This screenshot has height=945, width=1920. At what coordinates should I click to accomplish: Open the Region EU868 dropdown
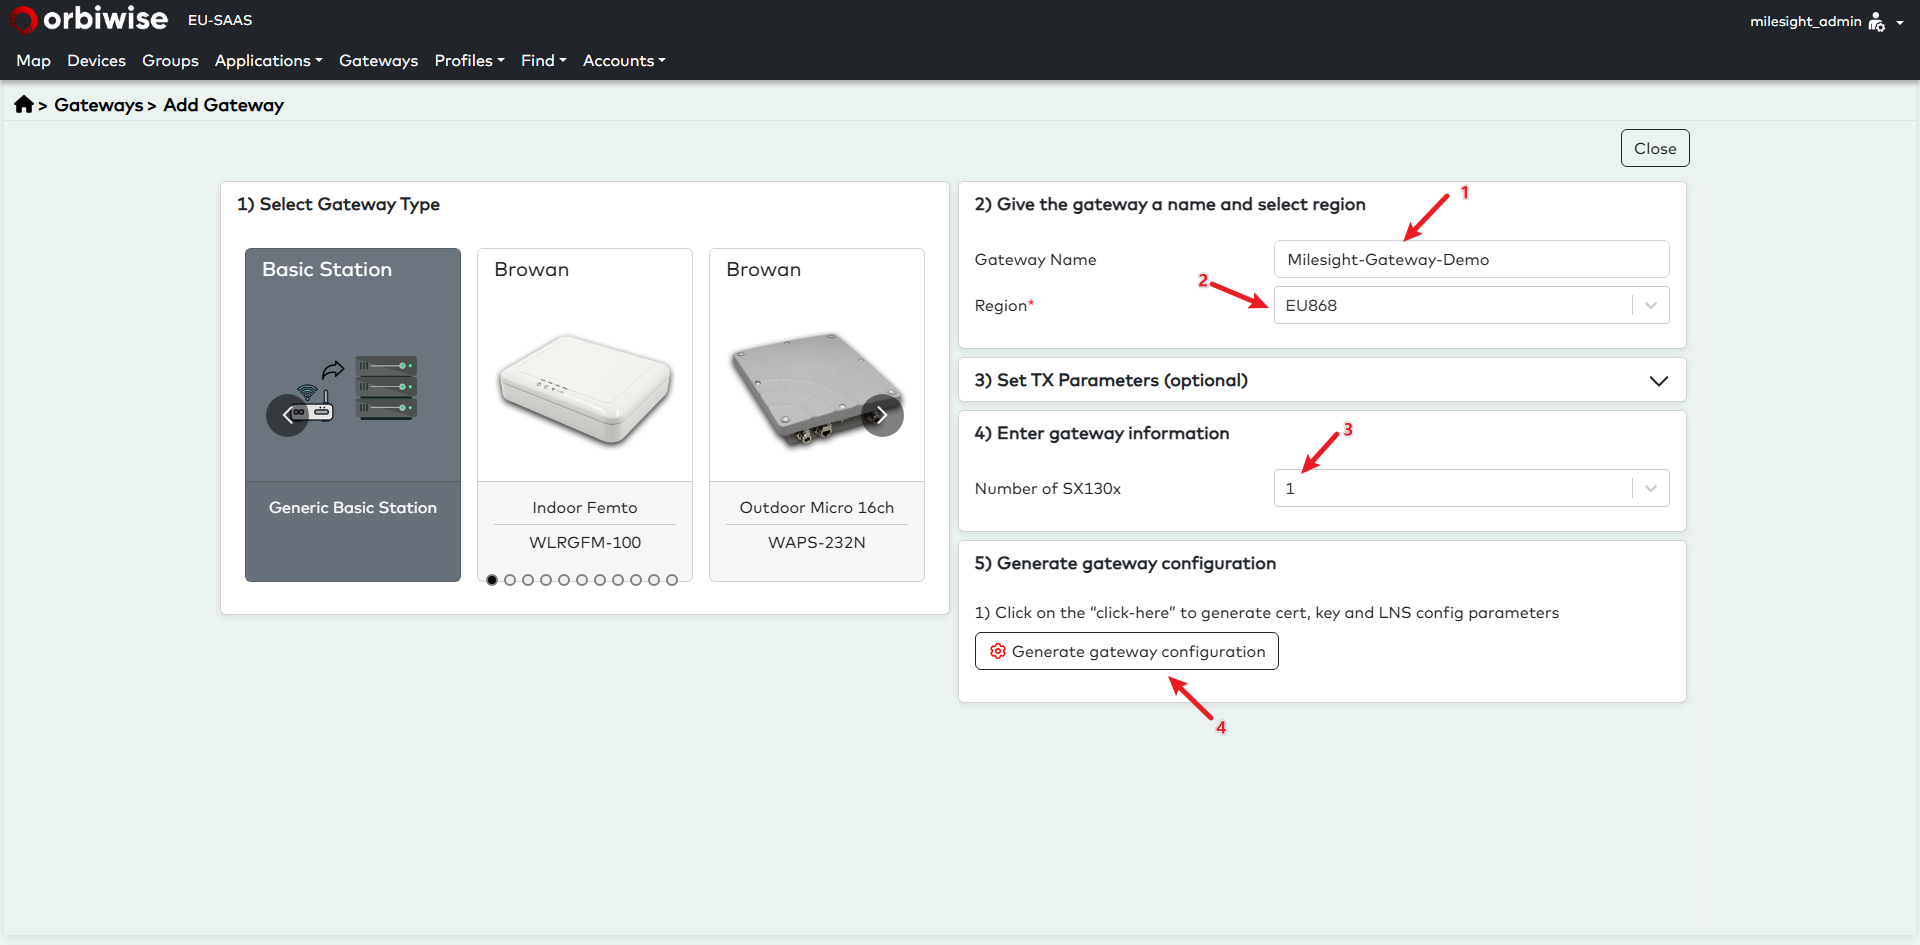pos(1471,305)
